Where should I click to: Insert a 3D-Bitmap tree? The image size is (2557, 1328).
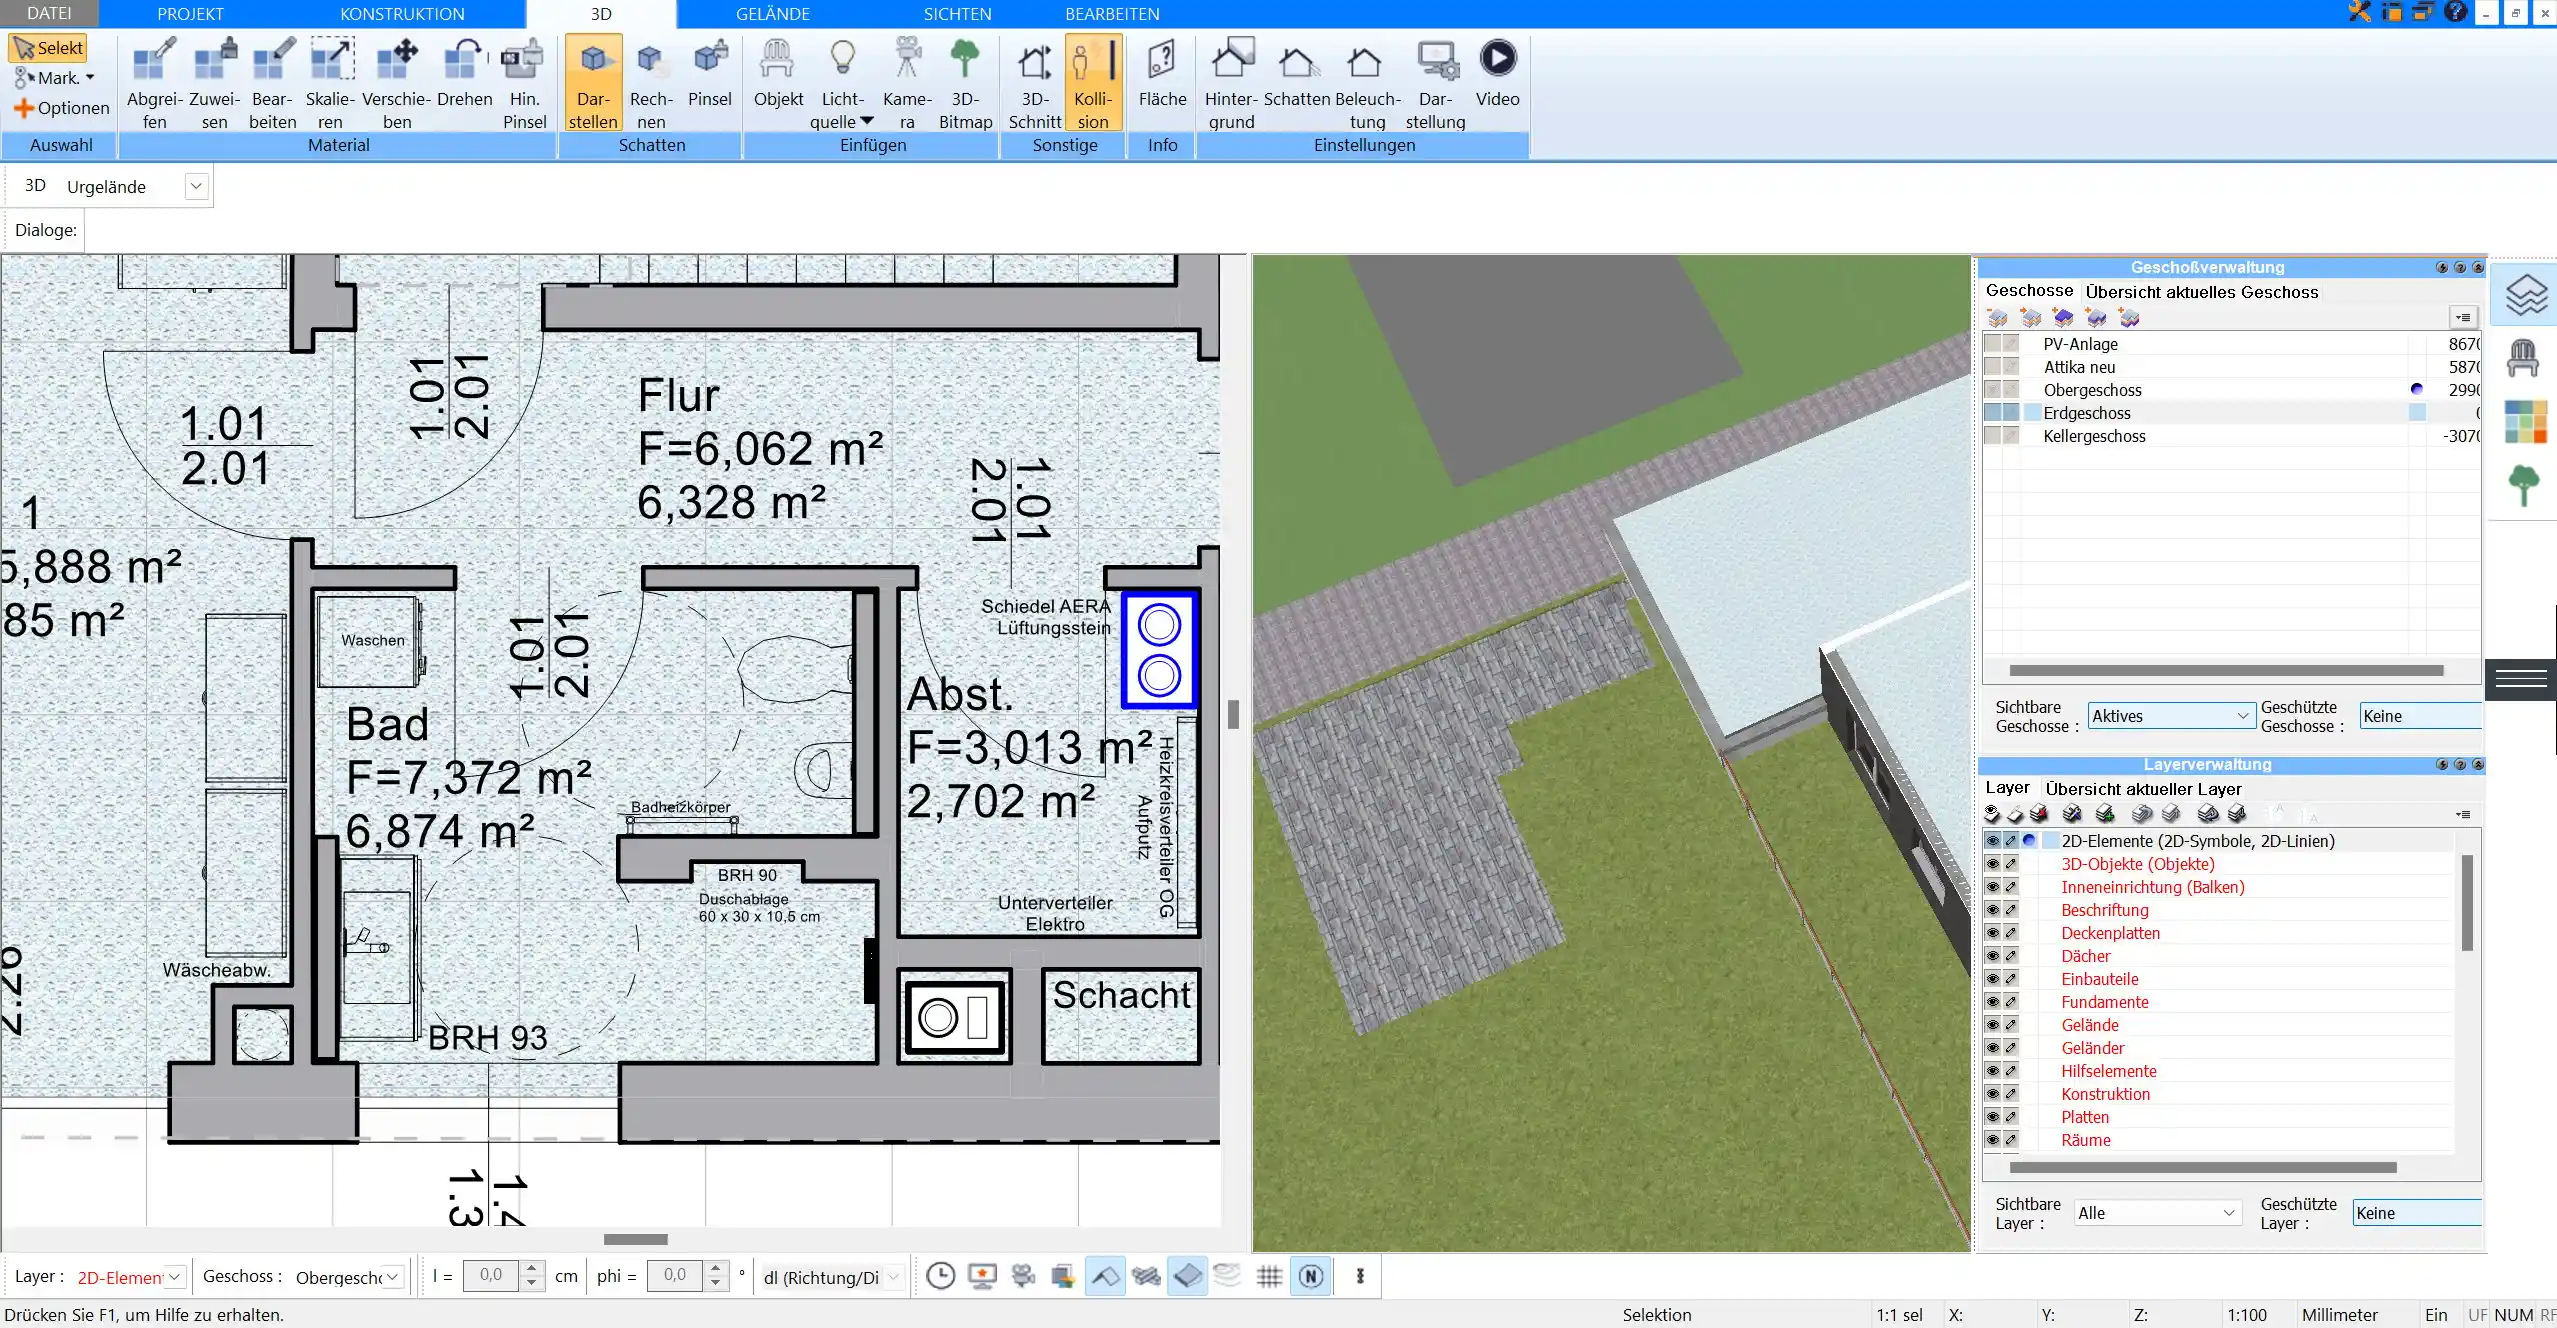coord(965,84)
